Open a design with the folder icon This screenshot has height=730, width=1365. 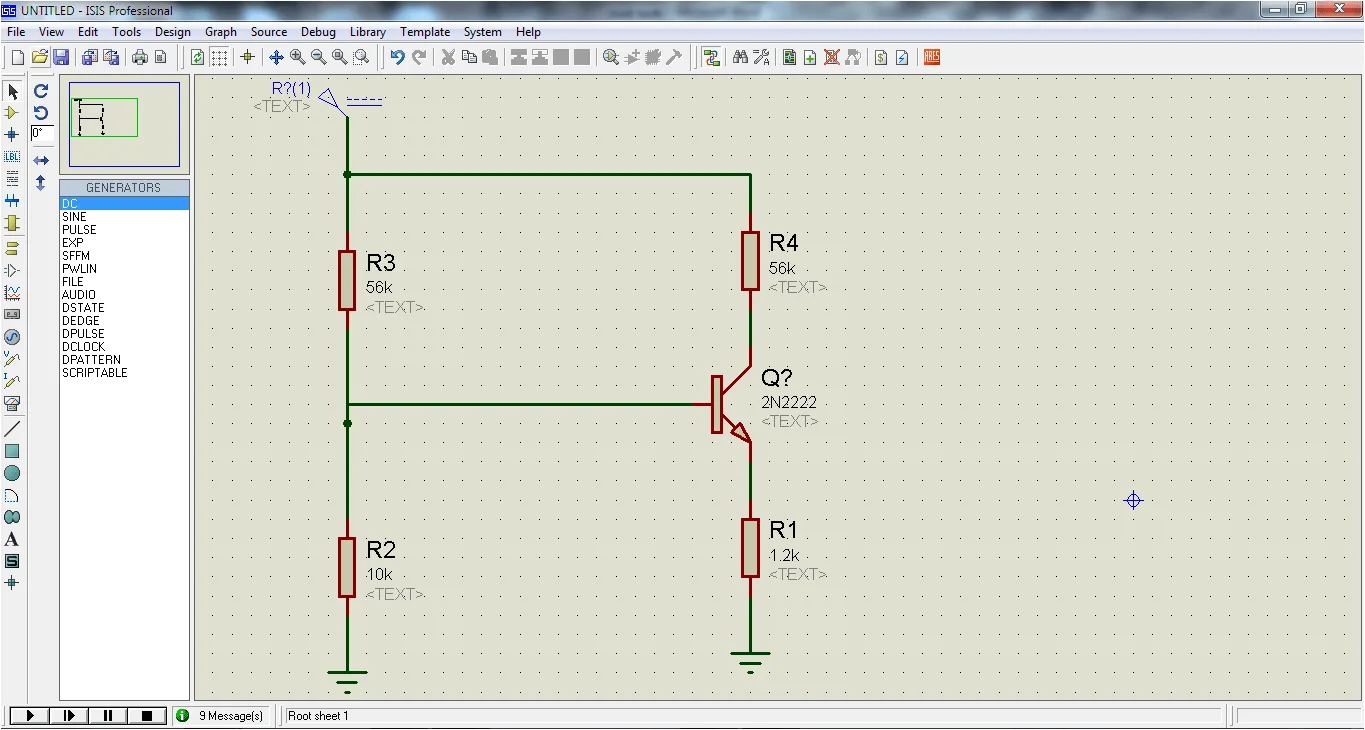point(40,58)
